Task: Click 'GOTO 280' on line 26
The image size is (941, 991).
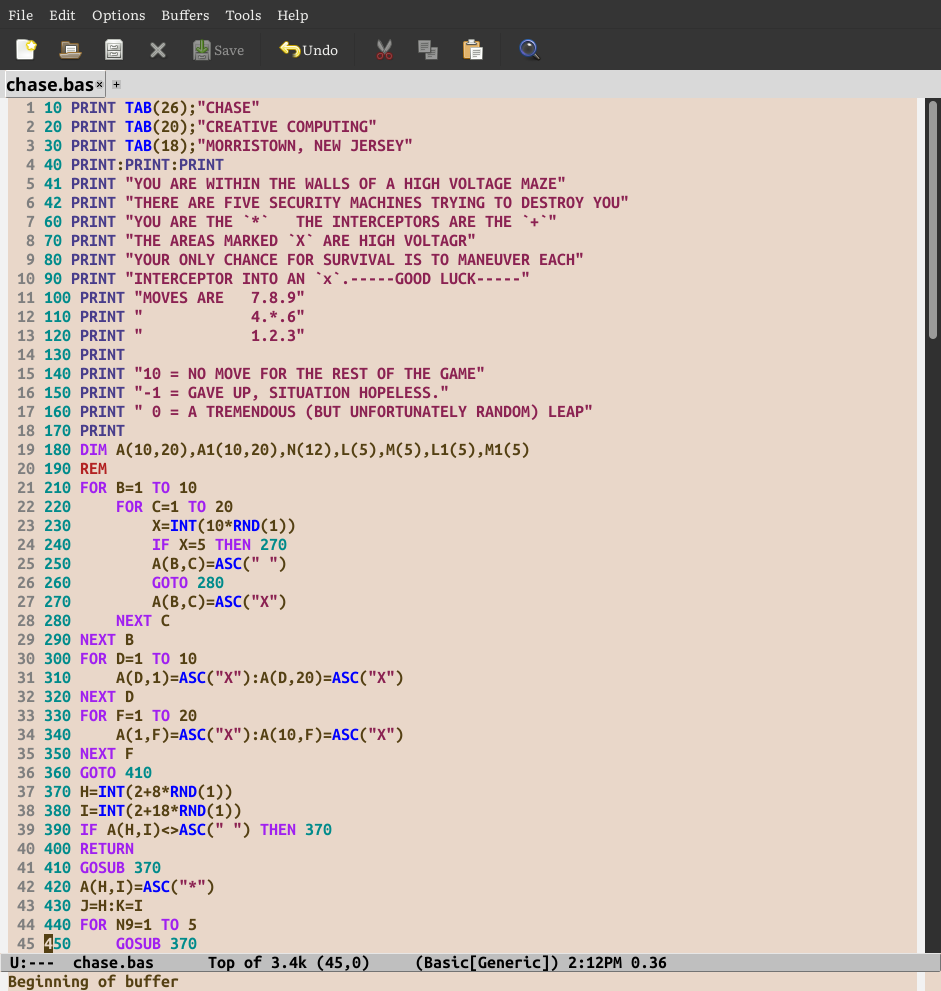Action: [x=188, y=583]
